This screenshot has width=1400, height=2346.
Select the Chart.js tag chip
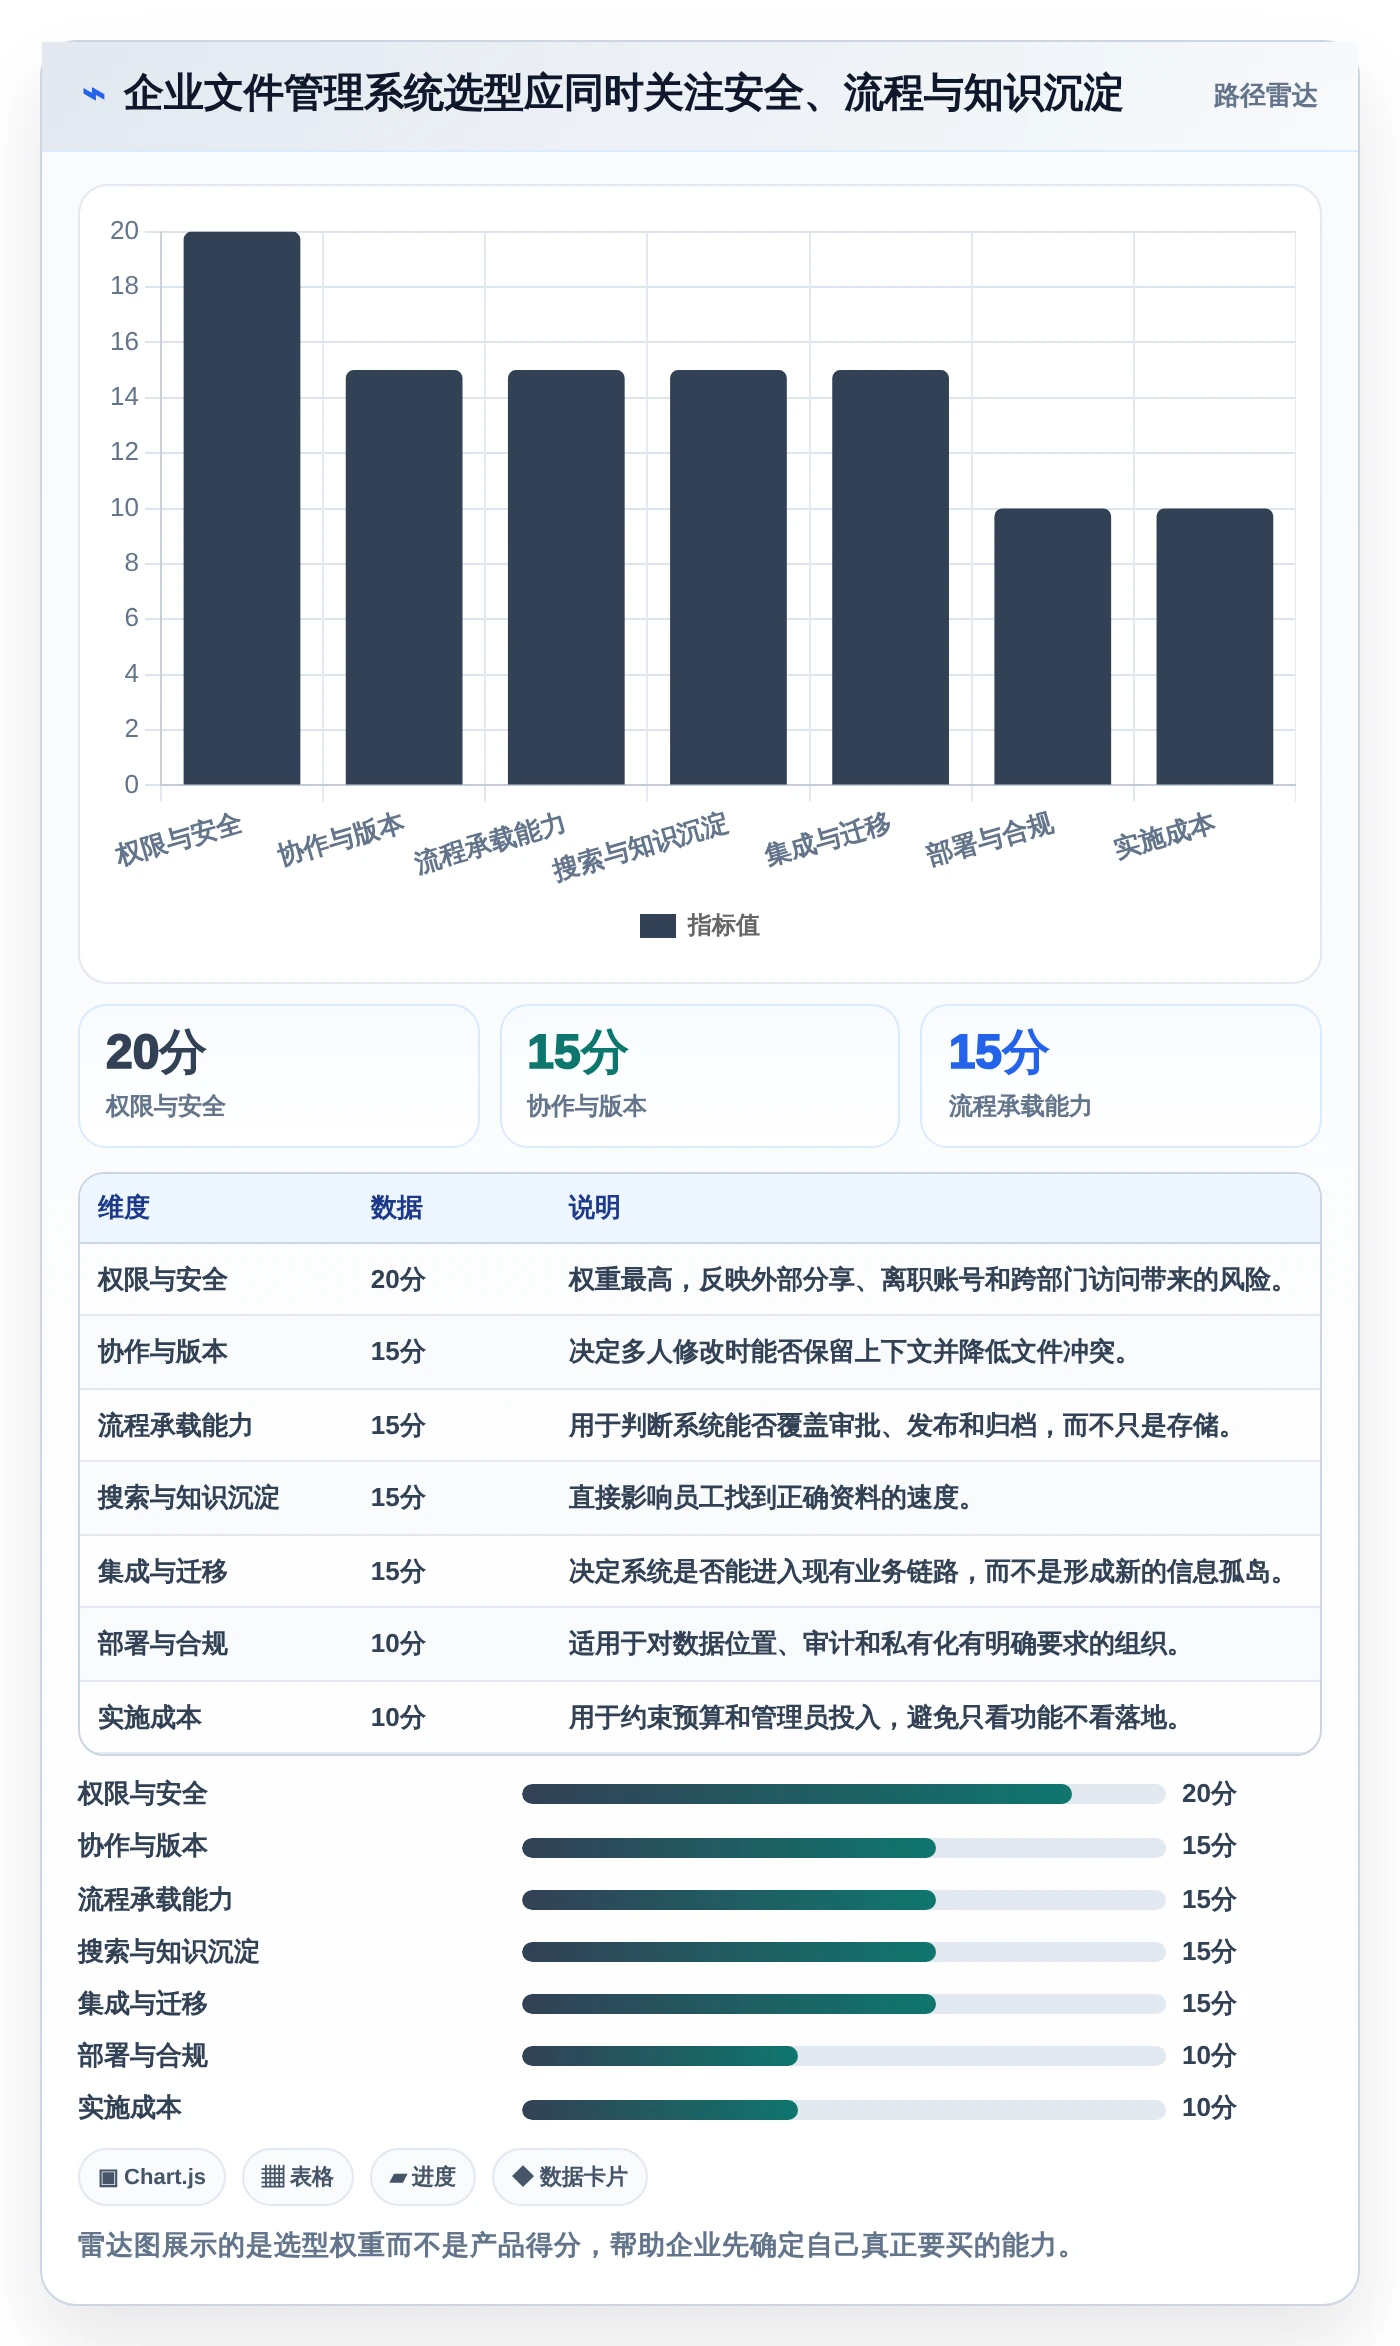tap(152, 2177)
